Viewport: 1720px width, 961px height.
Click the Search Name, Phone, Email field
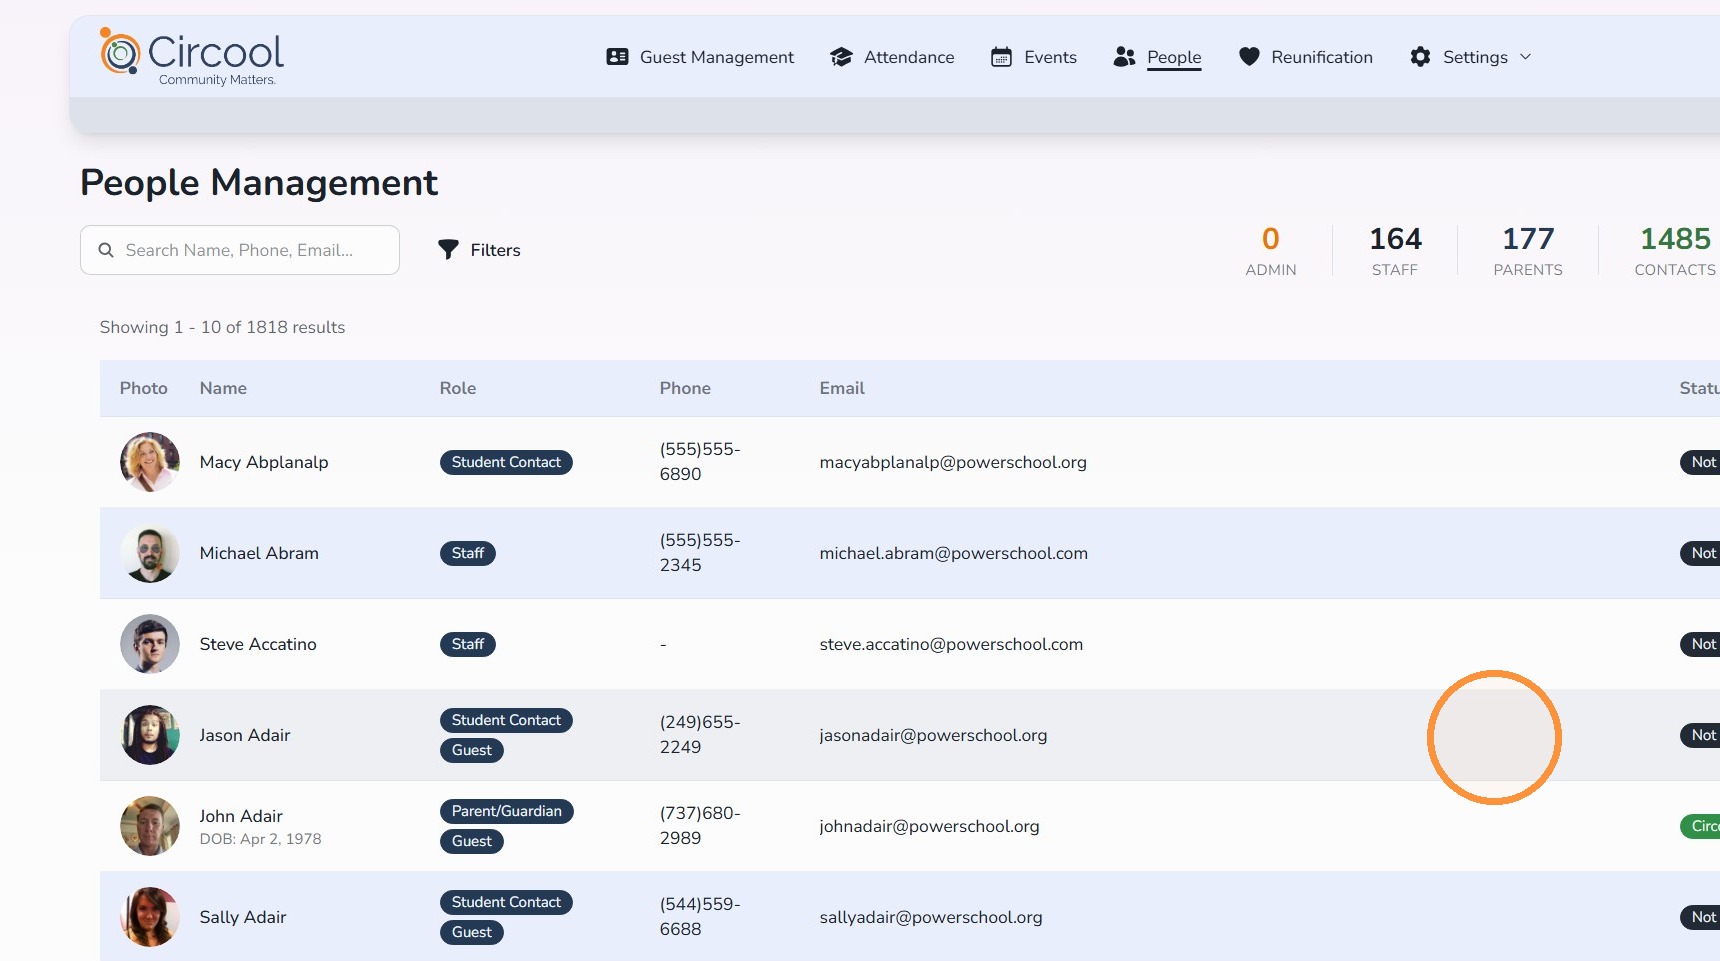pyautogui.click(x=240, y=250)
